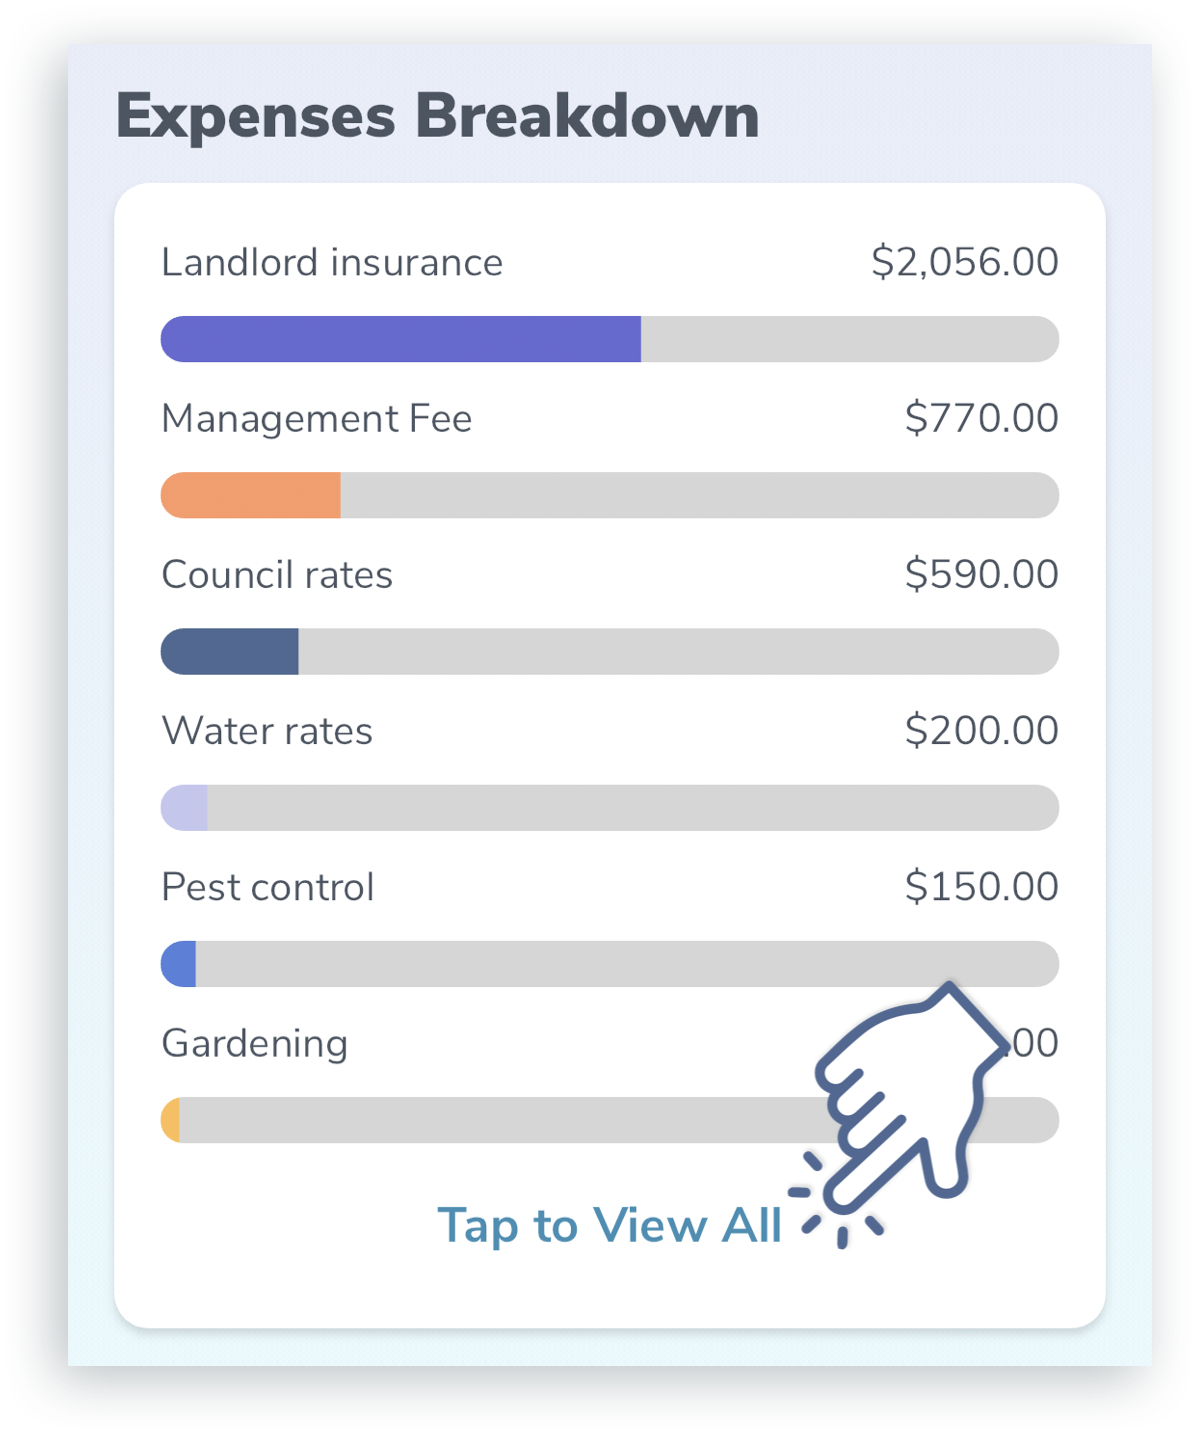The image size is (1196, 1434).
Task: Click the yellow Gardening bar segment
Action: coord(171,1119)
